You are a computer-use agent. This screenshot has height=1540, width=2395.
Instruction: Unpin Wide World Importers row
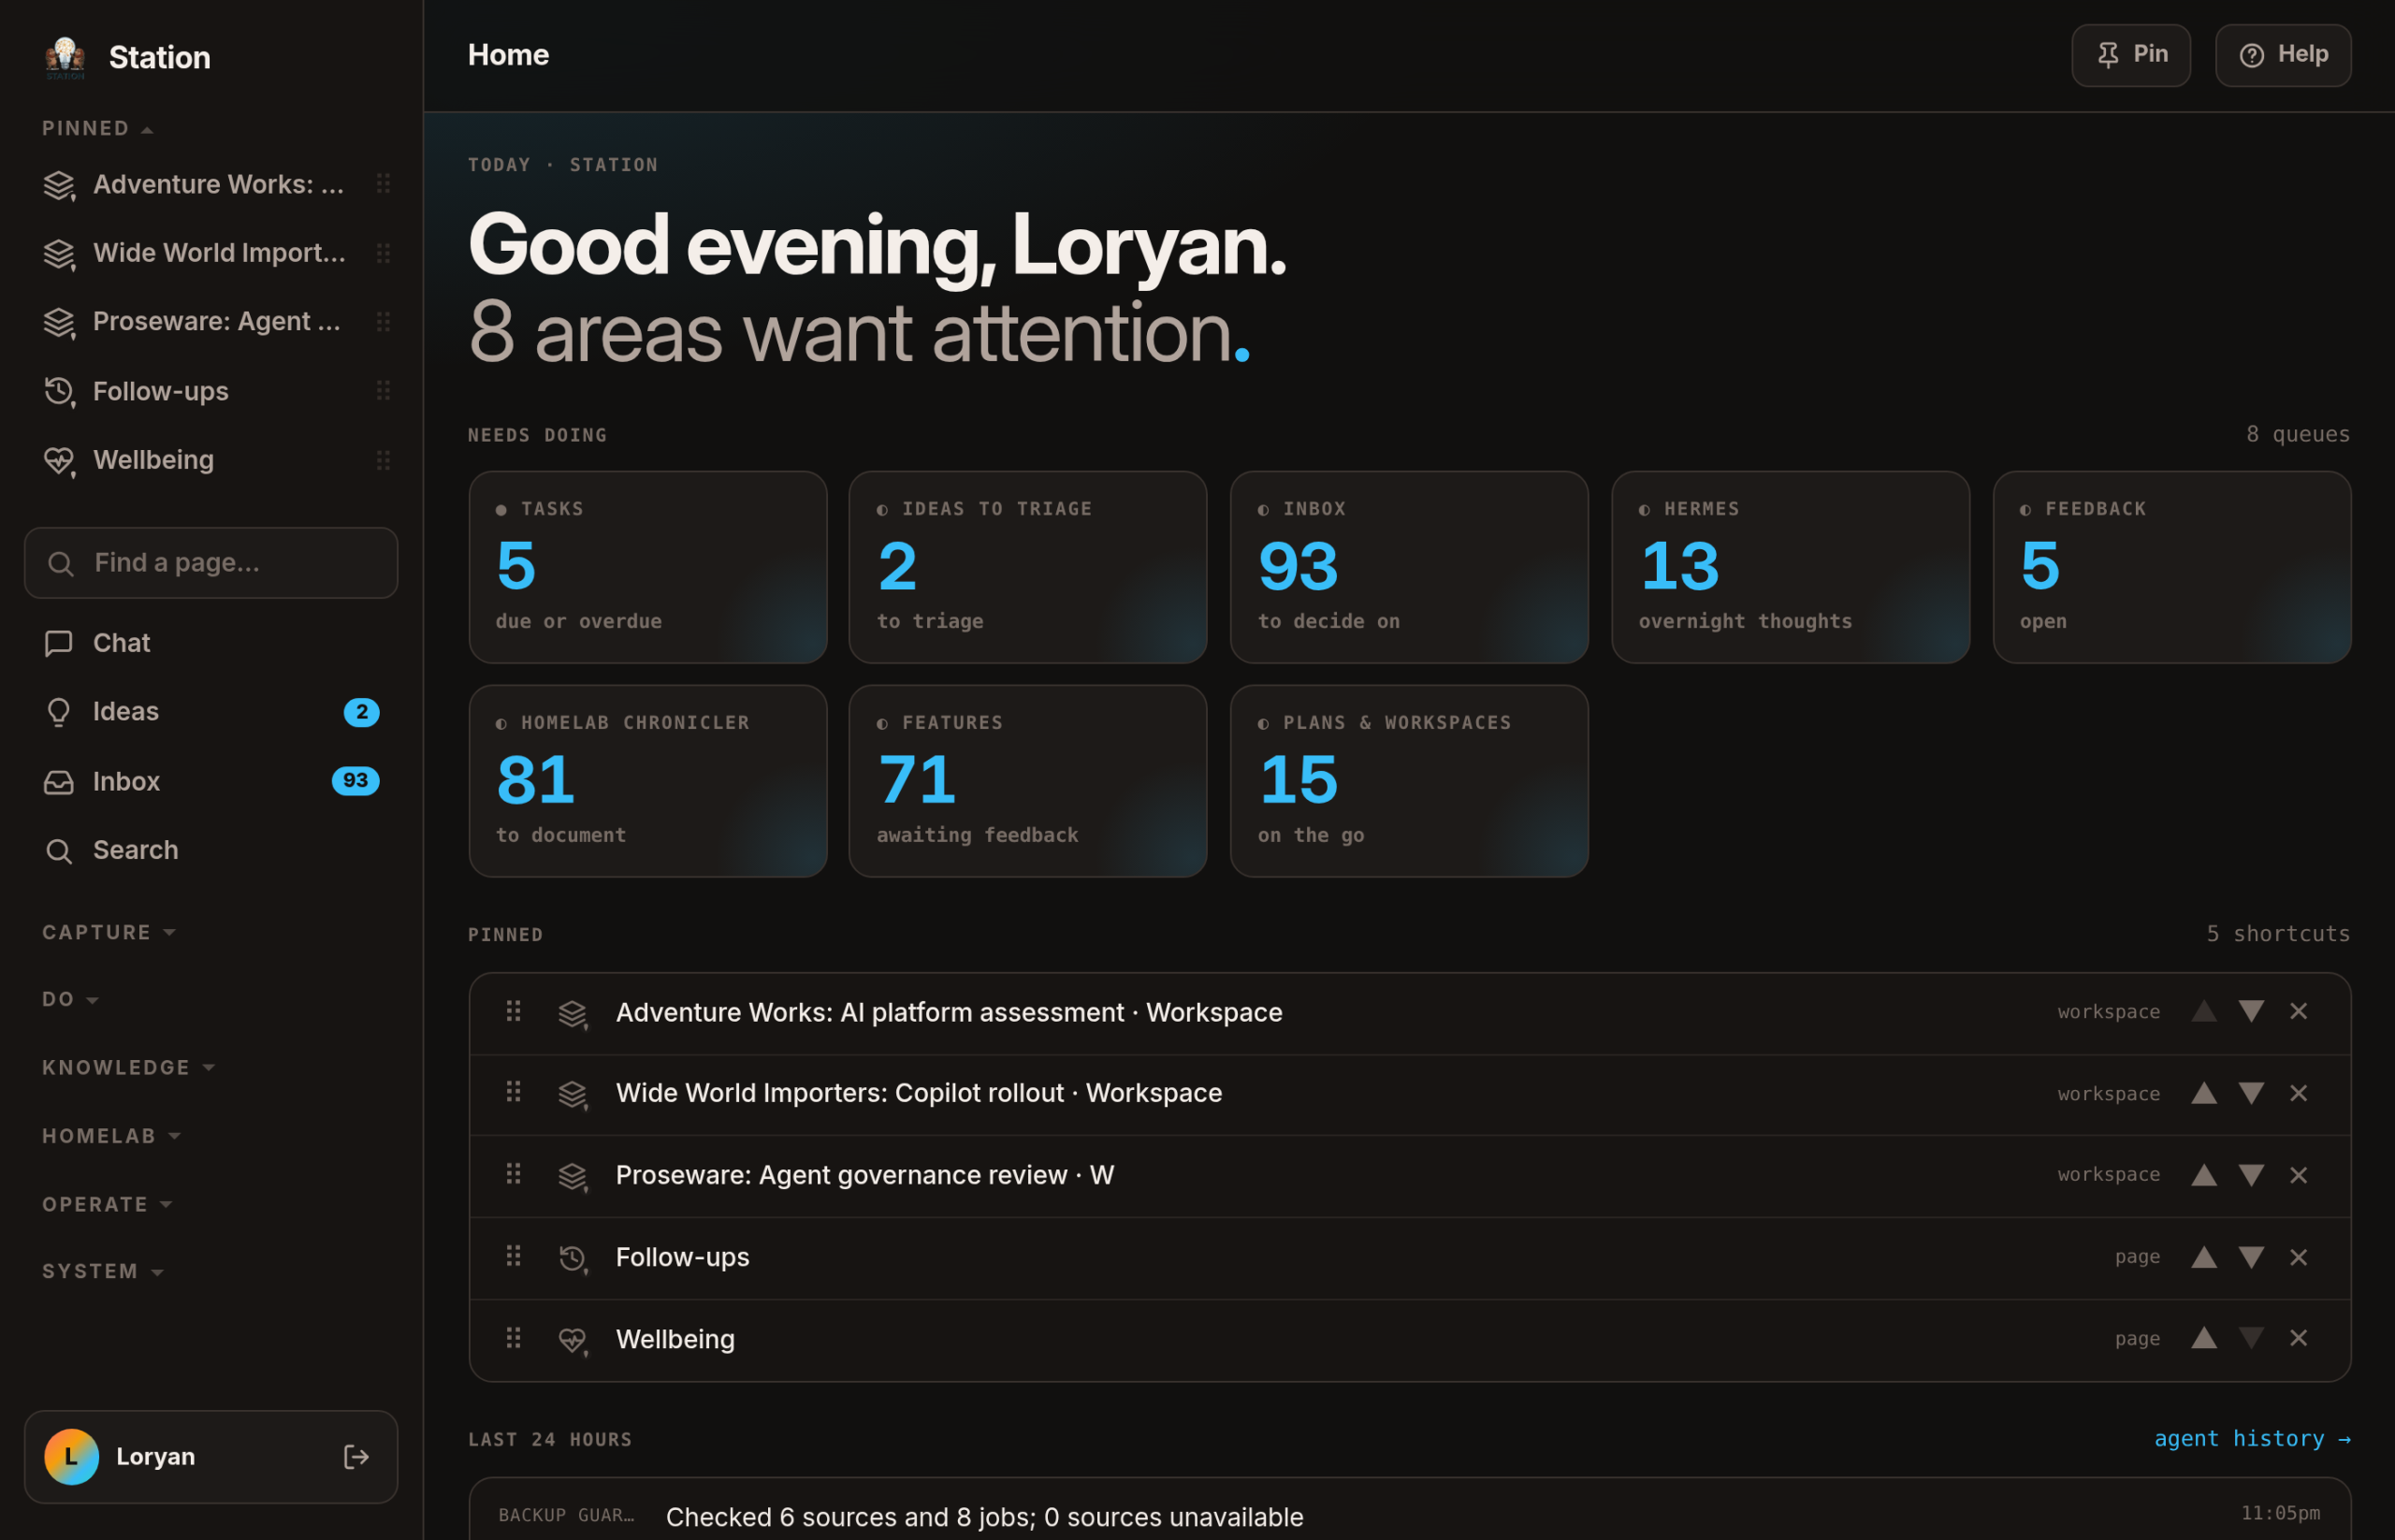(2298, 1093)
